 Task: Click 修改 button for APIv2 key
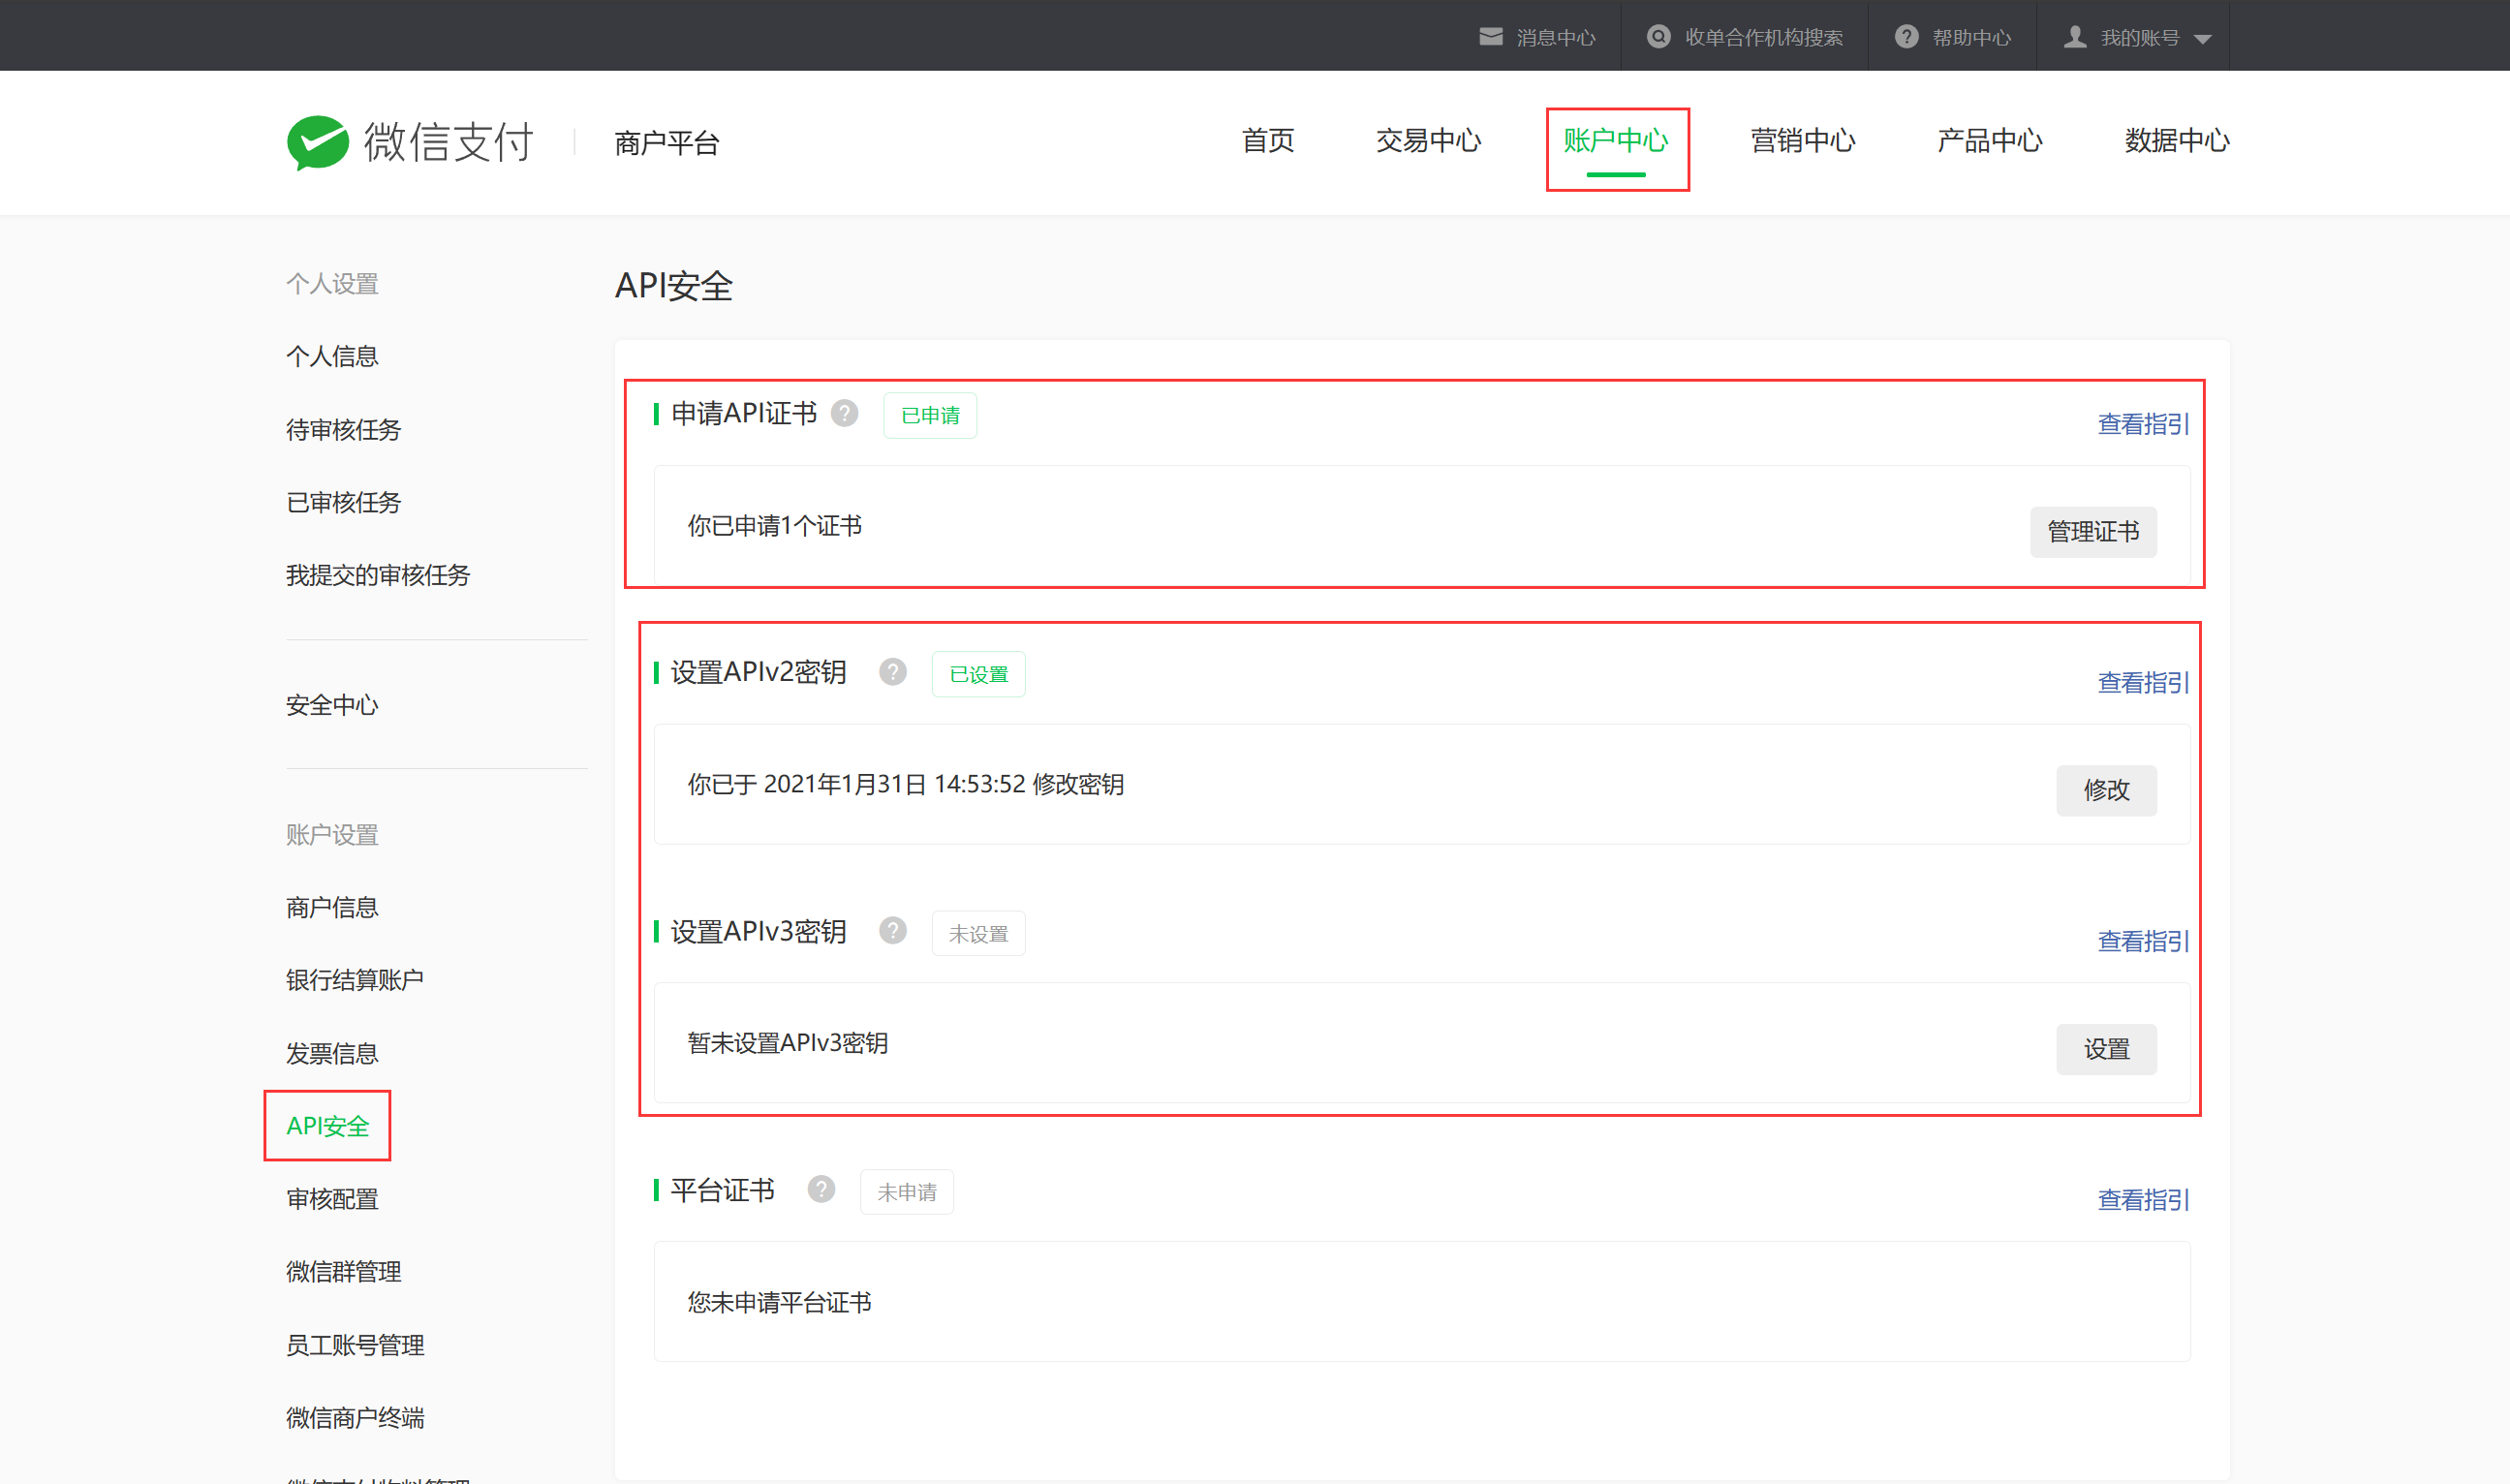[x=2106, y=790]
